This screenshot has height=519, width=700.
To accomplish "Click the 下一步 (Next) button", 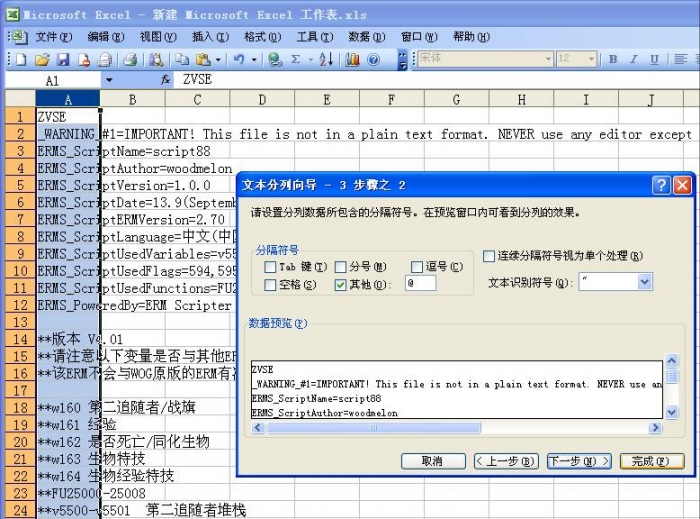I will click(x=579, y=461).
